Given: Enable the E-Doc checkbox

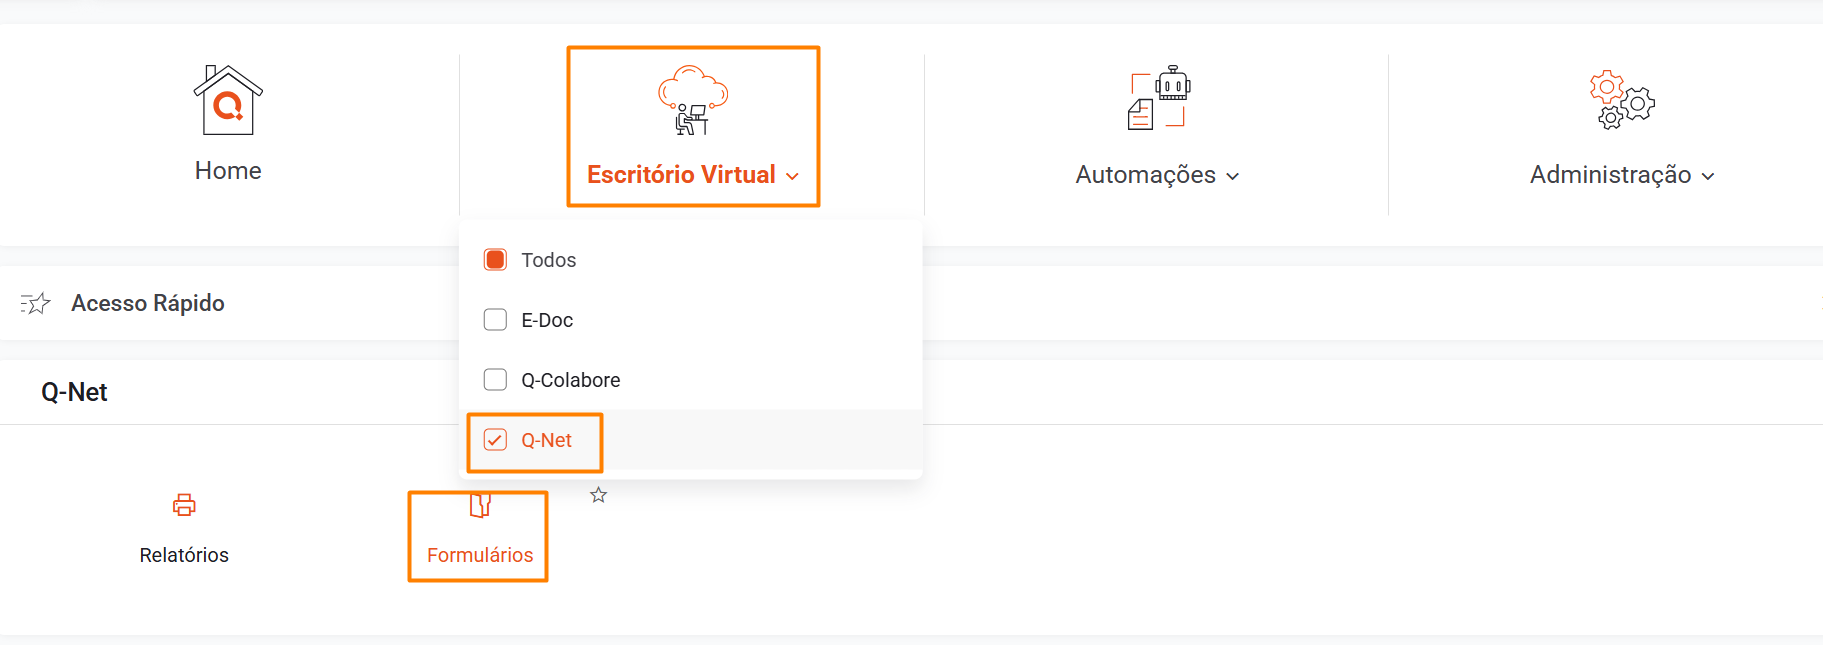Looking at the screenshot, I should [495, 320].
